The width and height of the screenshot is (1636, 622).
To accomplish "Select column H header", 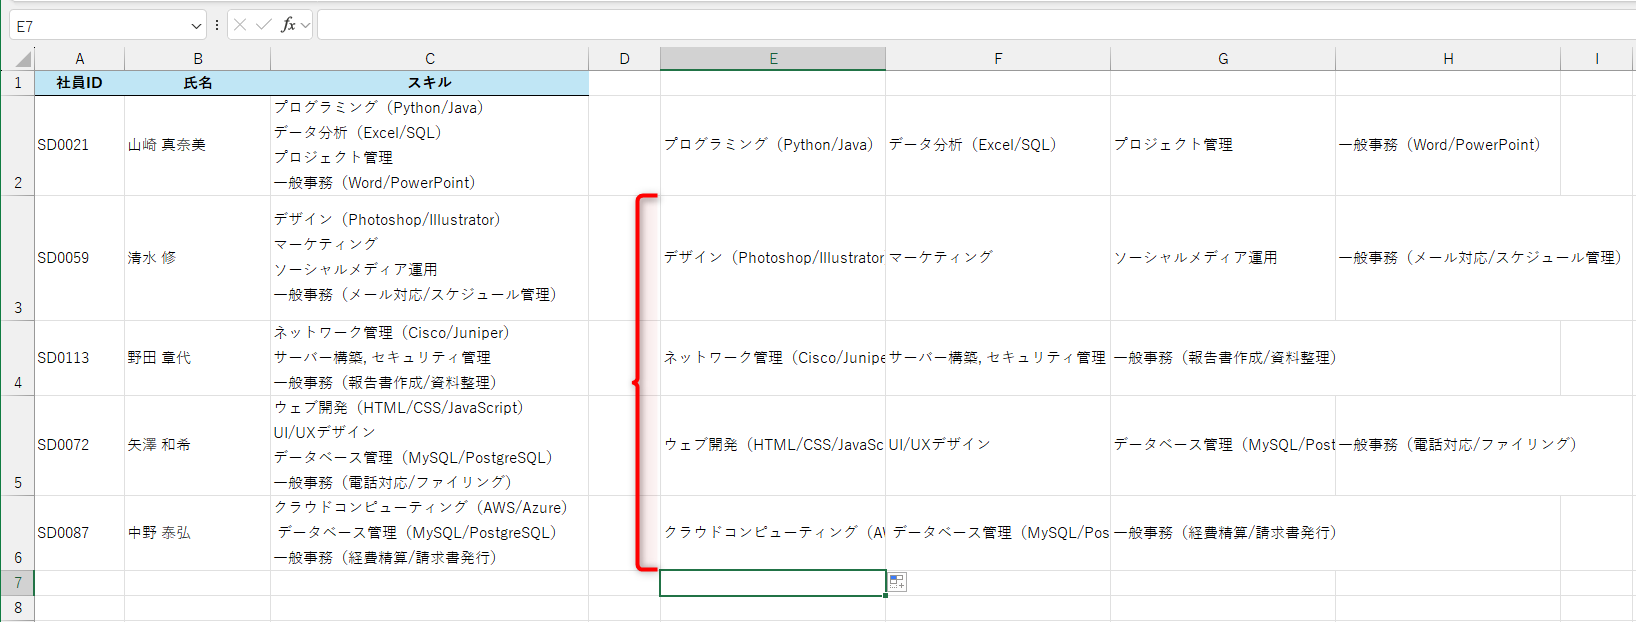I will (1448, 59).
